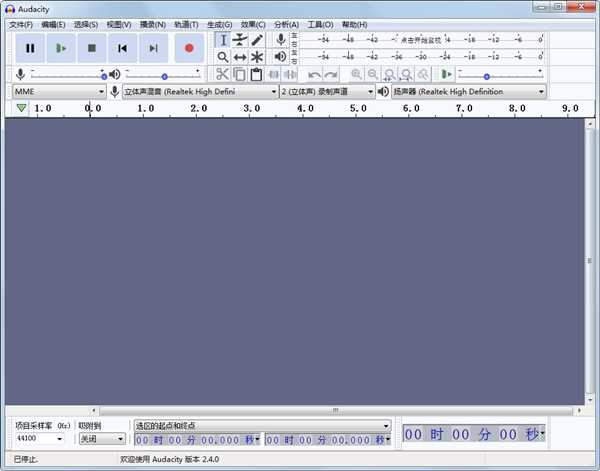Image resolution: width=600 pixels, height=471 pixels.
Task: Select the Multi-tool asterisk icon
Action: 257,57
